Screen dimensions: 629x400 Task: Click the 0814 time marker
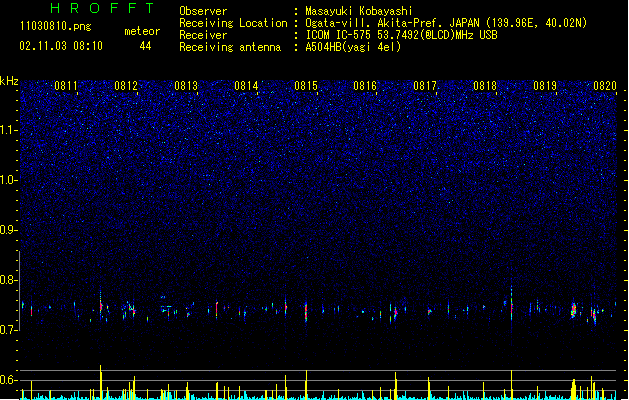coord(246,86)
